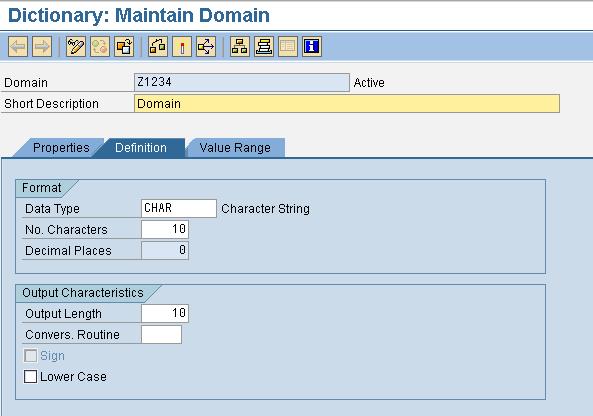The width and height of the screenshot is (593, 416).
Task: Open the blue information documentation icon
Action: click(x=312, y=47)
